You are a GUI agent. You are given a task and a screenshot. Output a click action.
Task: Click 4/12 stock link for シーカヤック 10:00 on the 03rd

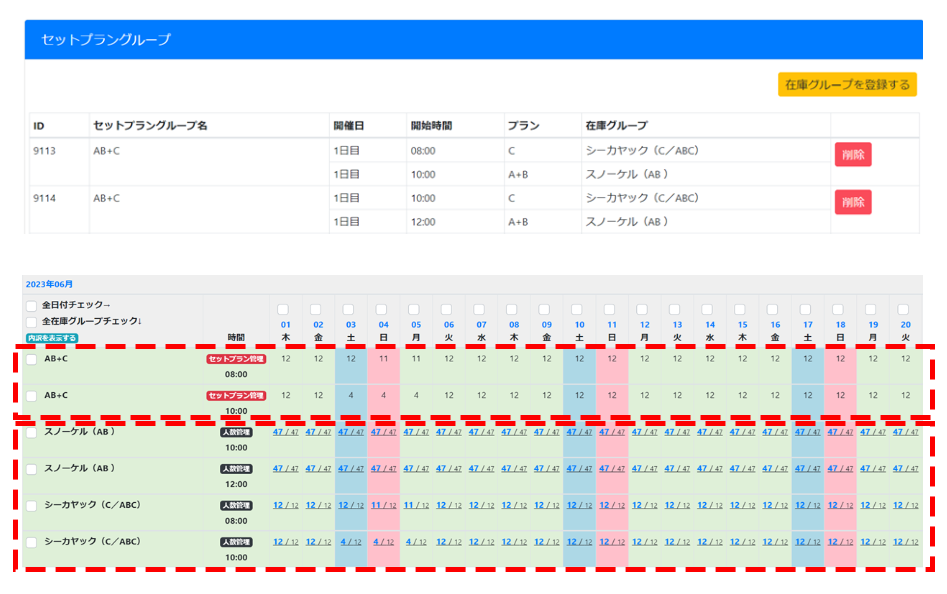click(x=350, y=542)
